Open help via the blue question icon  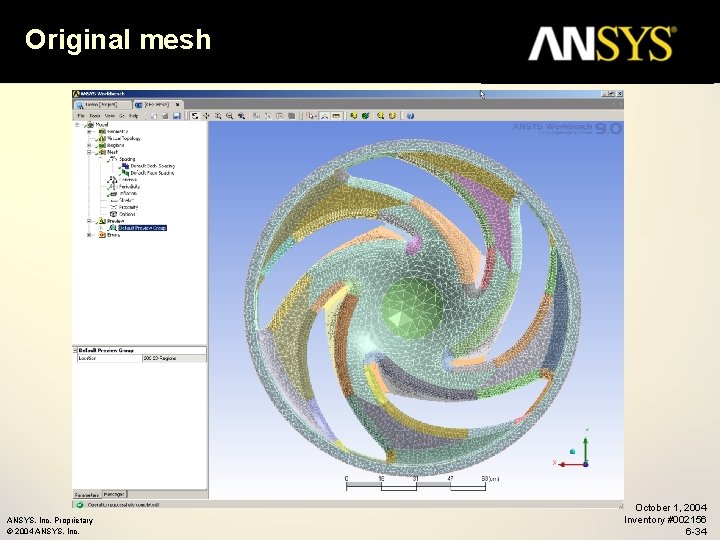coord(411,116)
